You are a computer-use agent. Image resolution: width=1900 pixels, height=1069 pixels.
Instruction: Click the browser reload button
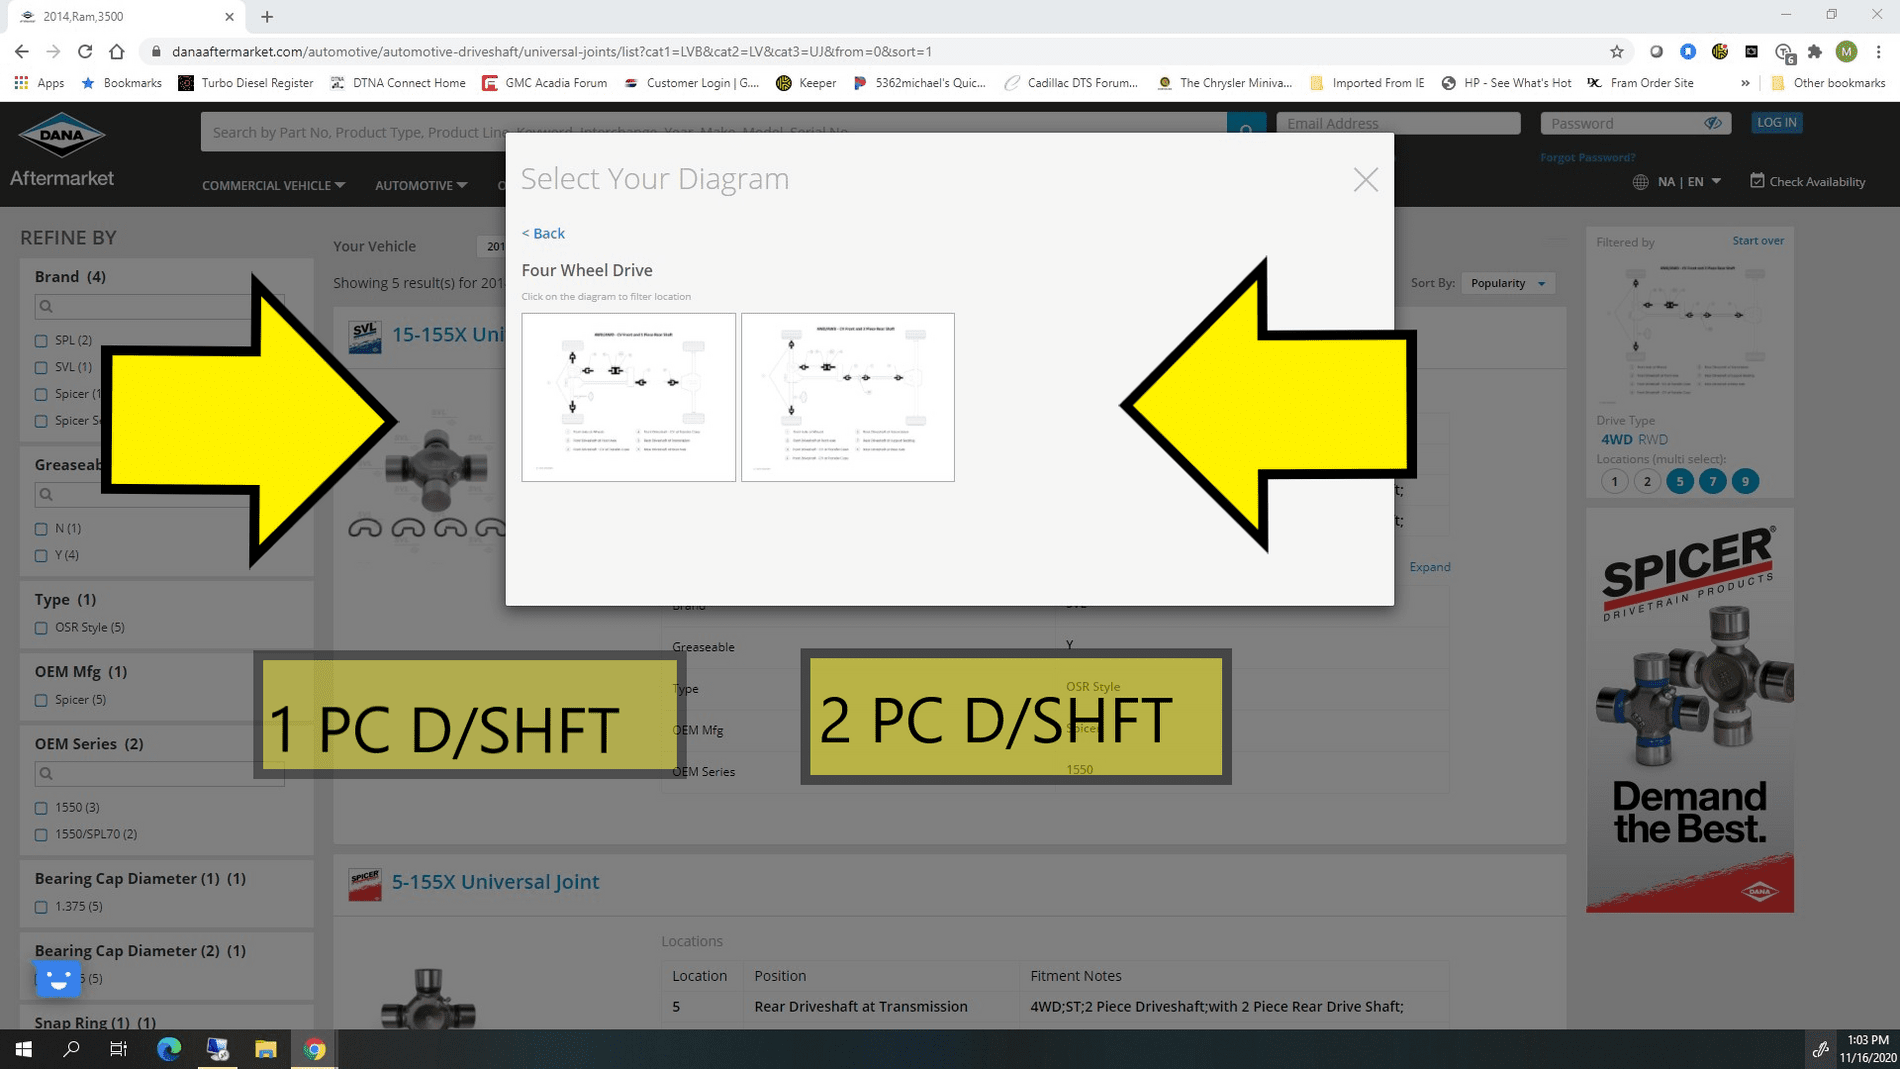point(85,51)
